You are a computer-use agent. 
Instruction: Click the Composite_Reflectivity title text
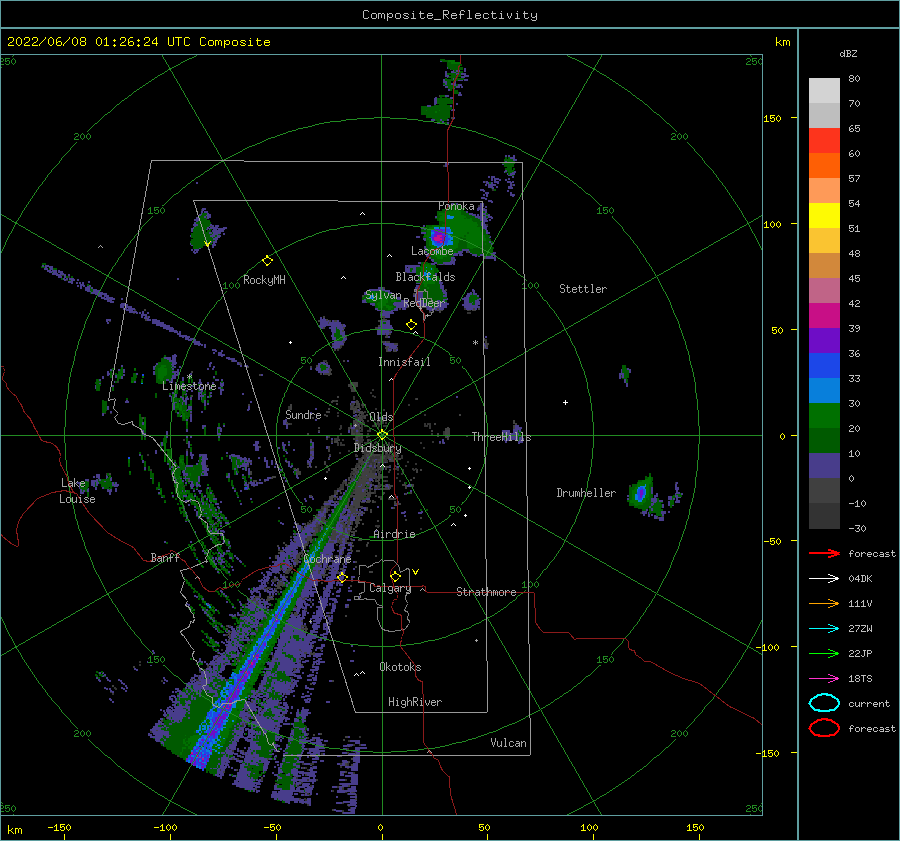tap(450, 15)
